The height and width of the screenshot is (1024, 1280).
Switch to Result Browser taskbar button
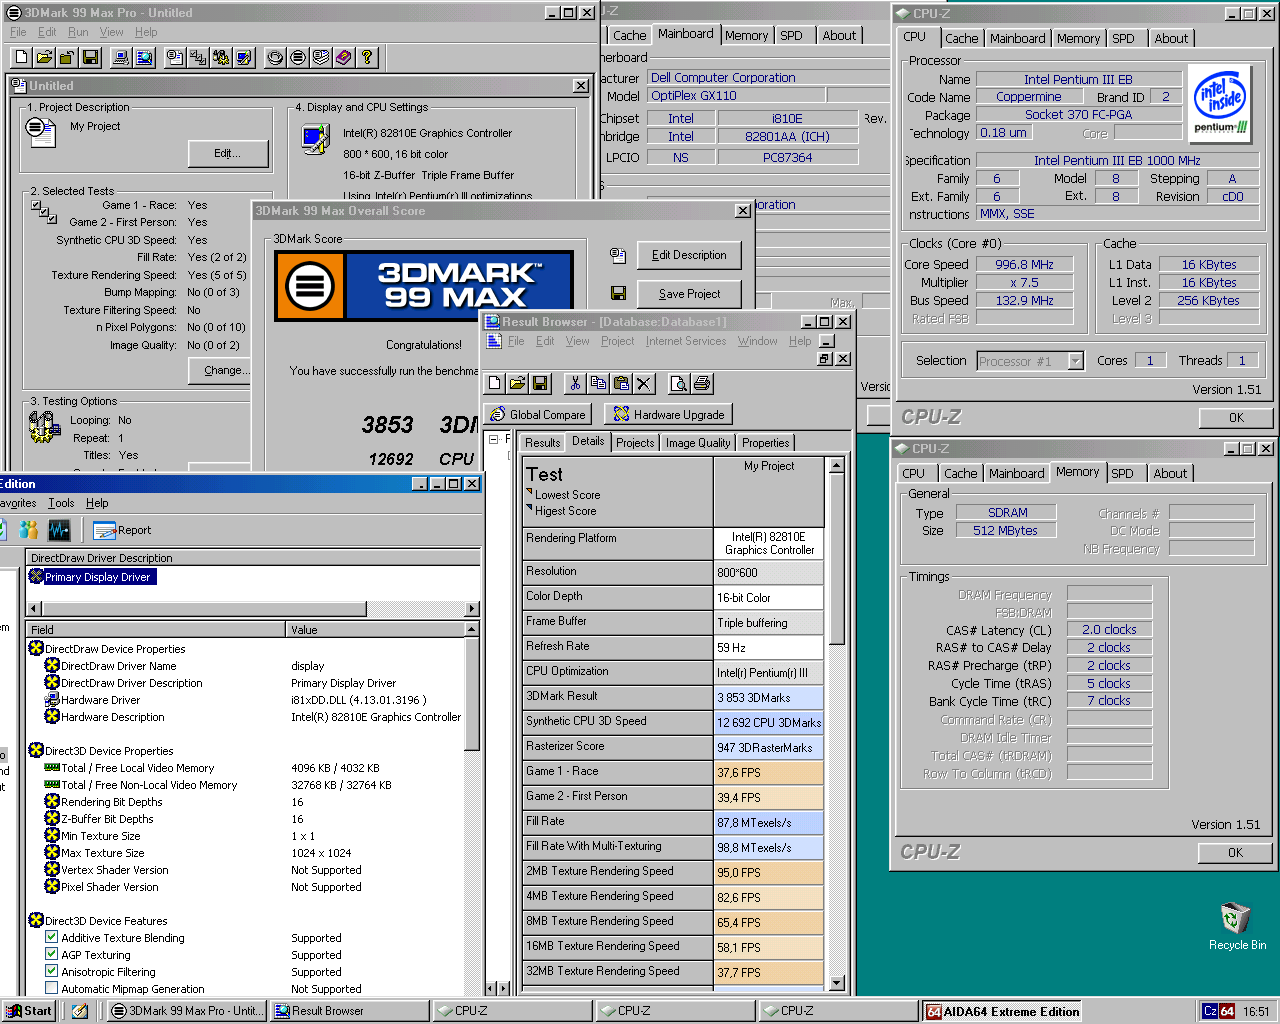click(x=348, y=1011)
